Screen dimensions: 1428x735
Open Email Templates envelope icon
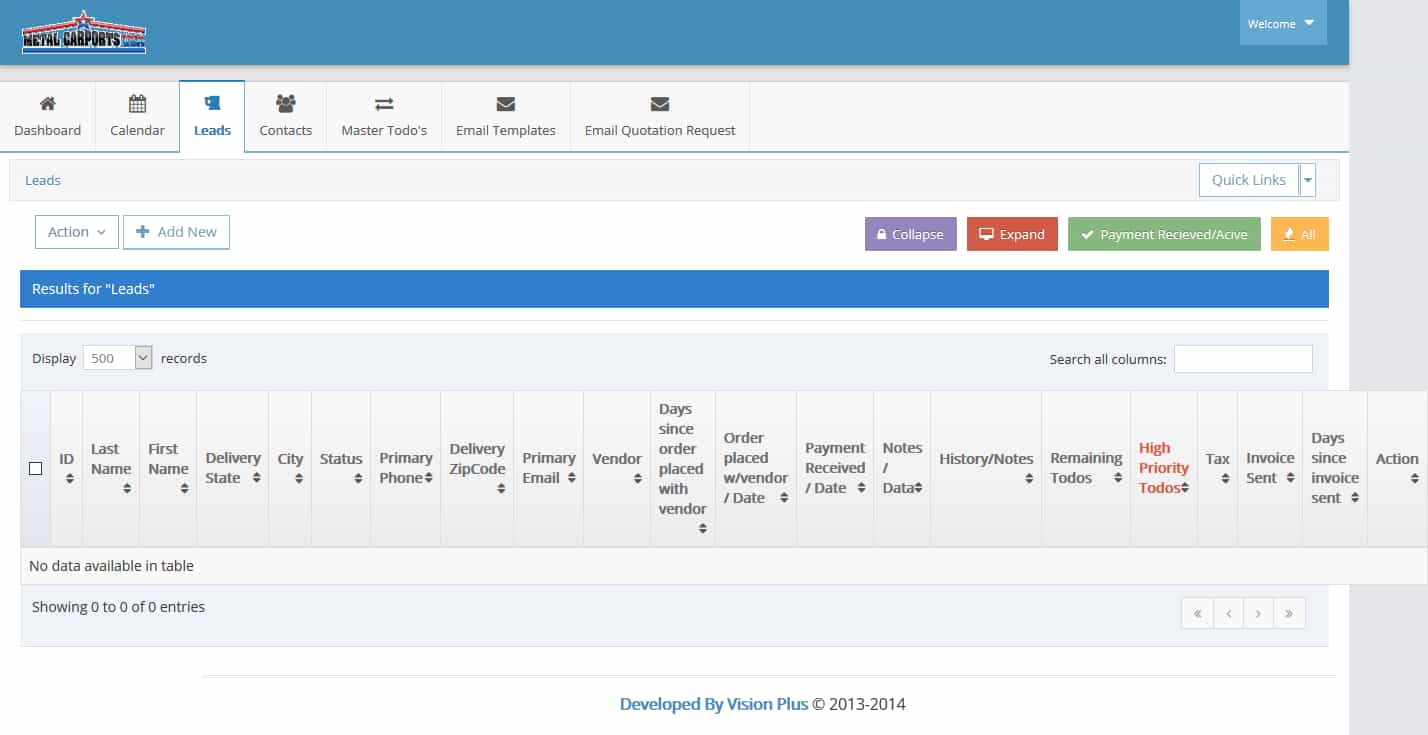tap(506, 103)
